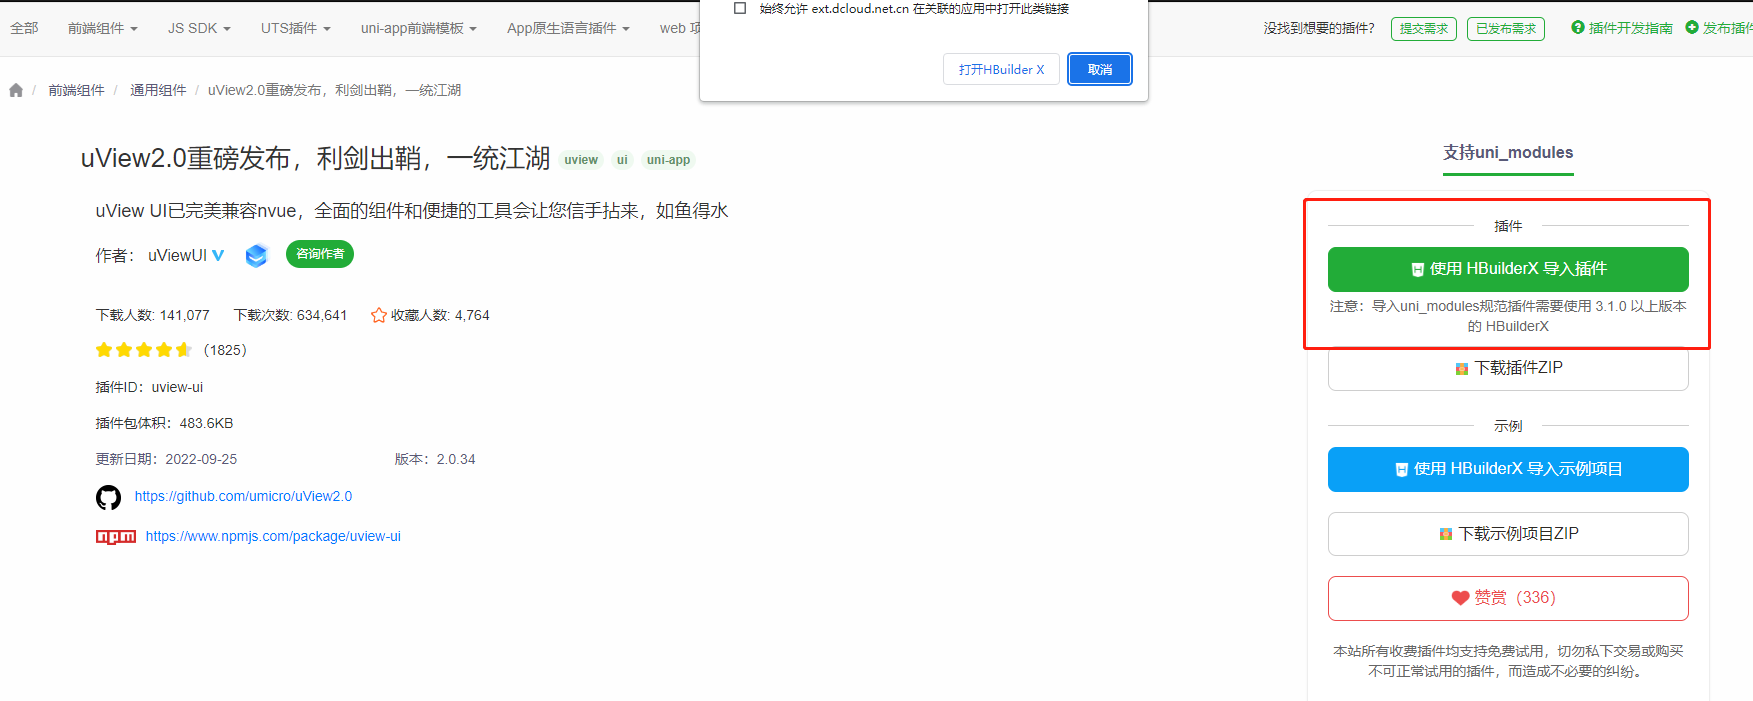The image size is (1753, 701).
Task: Click the five-star rating row
Action: (144, 350)
